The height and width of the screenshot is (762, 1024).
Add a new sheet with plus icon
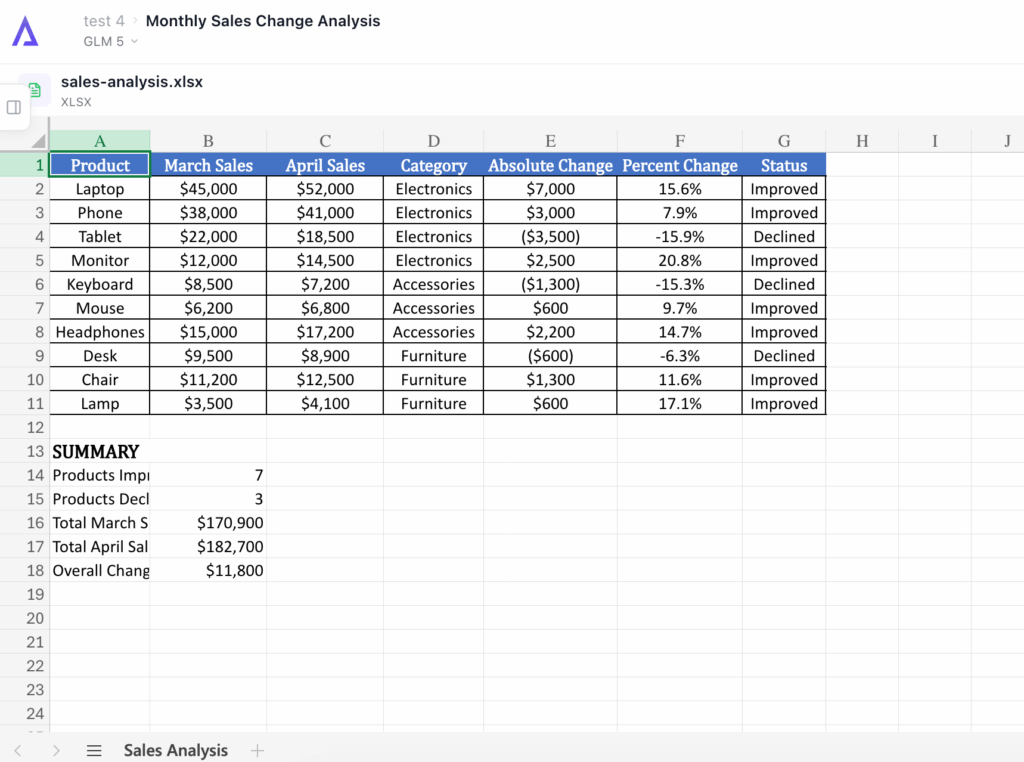tap(257, 750)
